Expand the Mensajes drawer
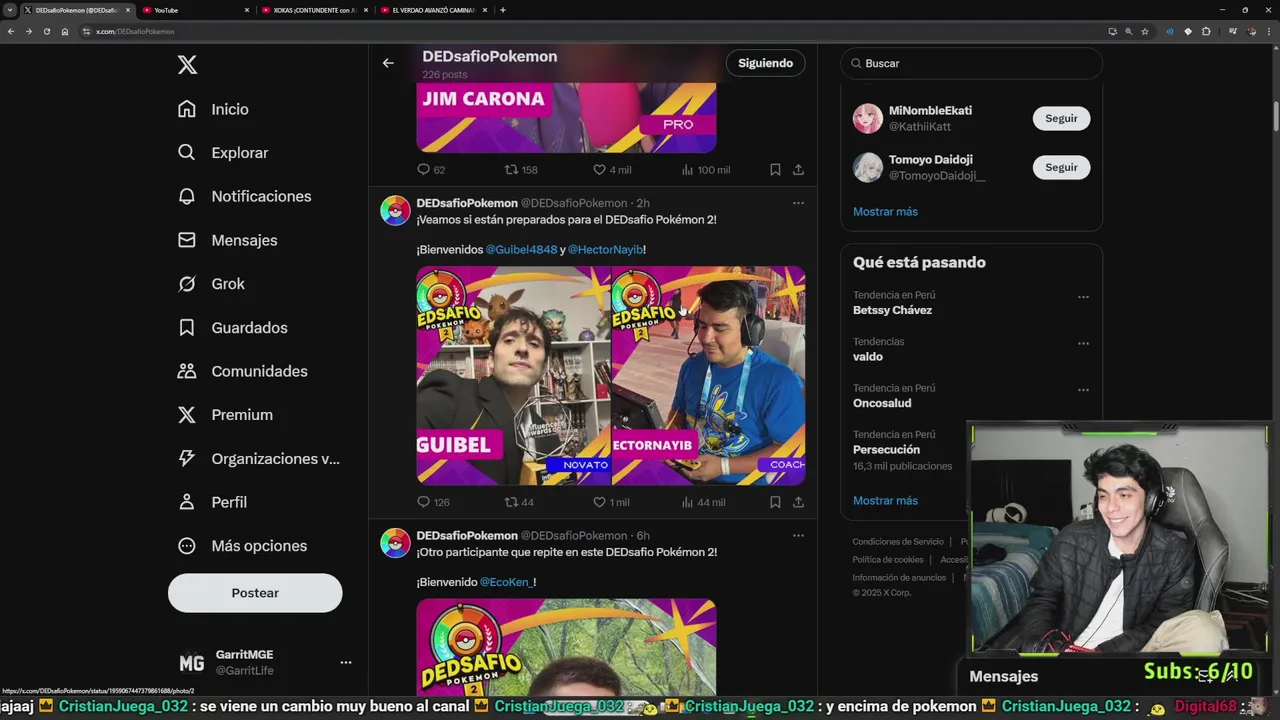1280x720 pixels. click(x=1004, y=677)
